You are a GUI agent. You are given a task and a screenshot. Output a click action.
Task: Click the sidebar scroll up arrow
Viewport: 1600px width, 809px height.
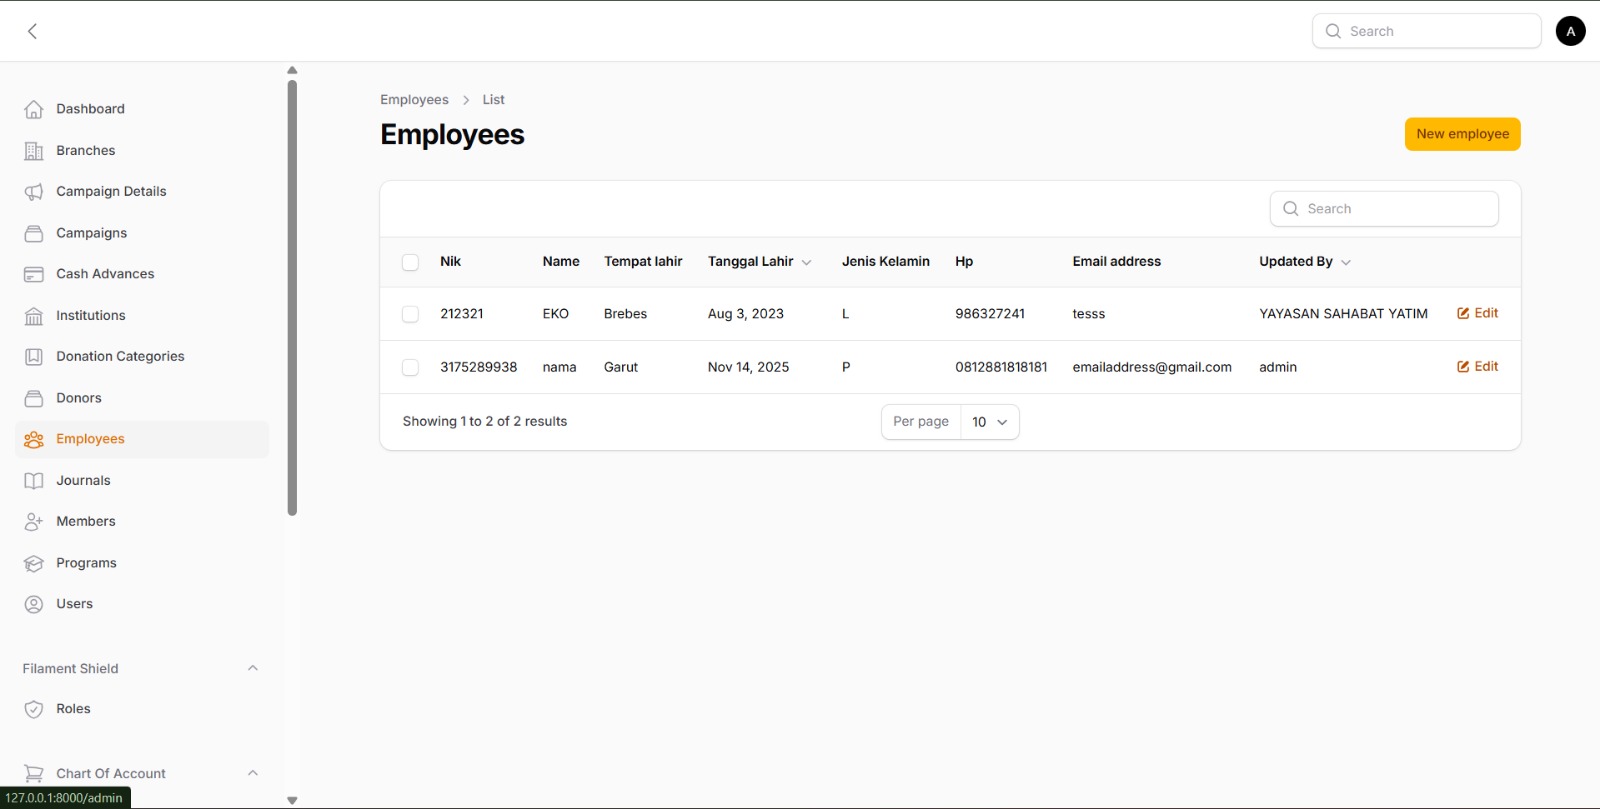292,70
